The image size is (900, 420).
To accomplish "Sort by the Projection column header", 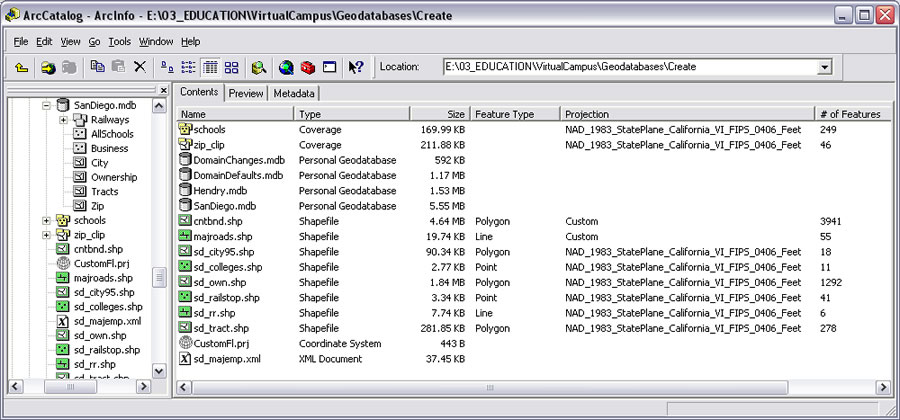I will 688,114.
